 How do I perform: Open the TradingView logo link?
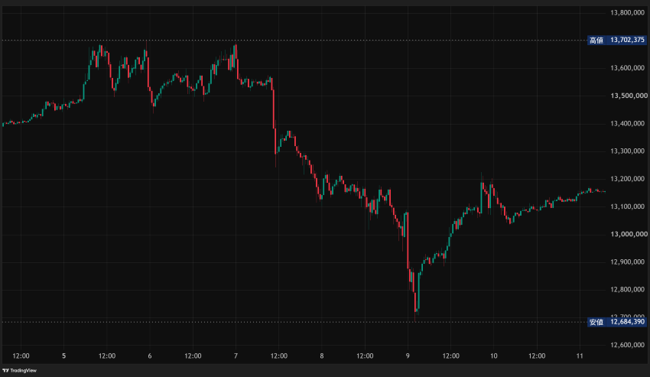[19, 370]
